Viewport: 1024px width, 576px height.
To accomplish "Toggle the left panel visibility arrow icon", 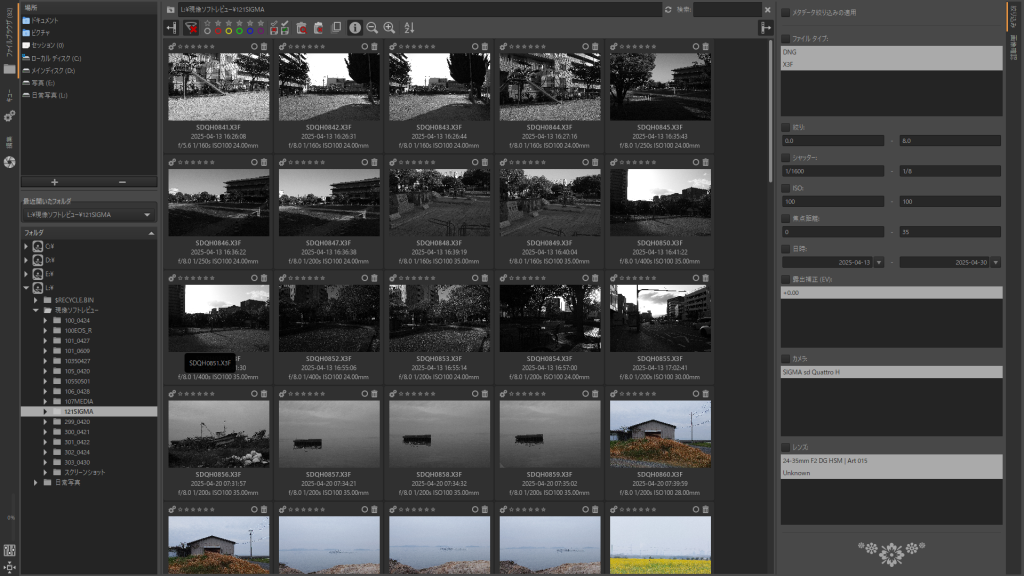I will tap(171, 27).
